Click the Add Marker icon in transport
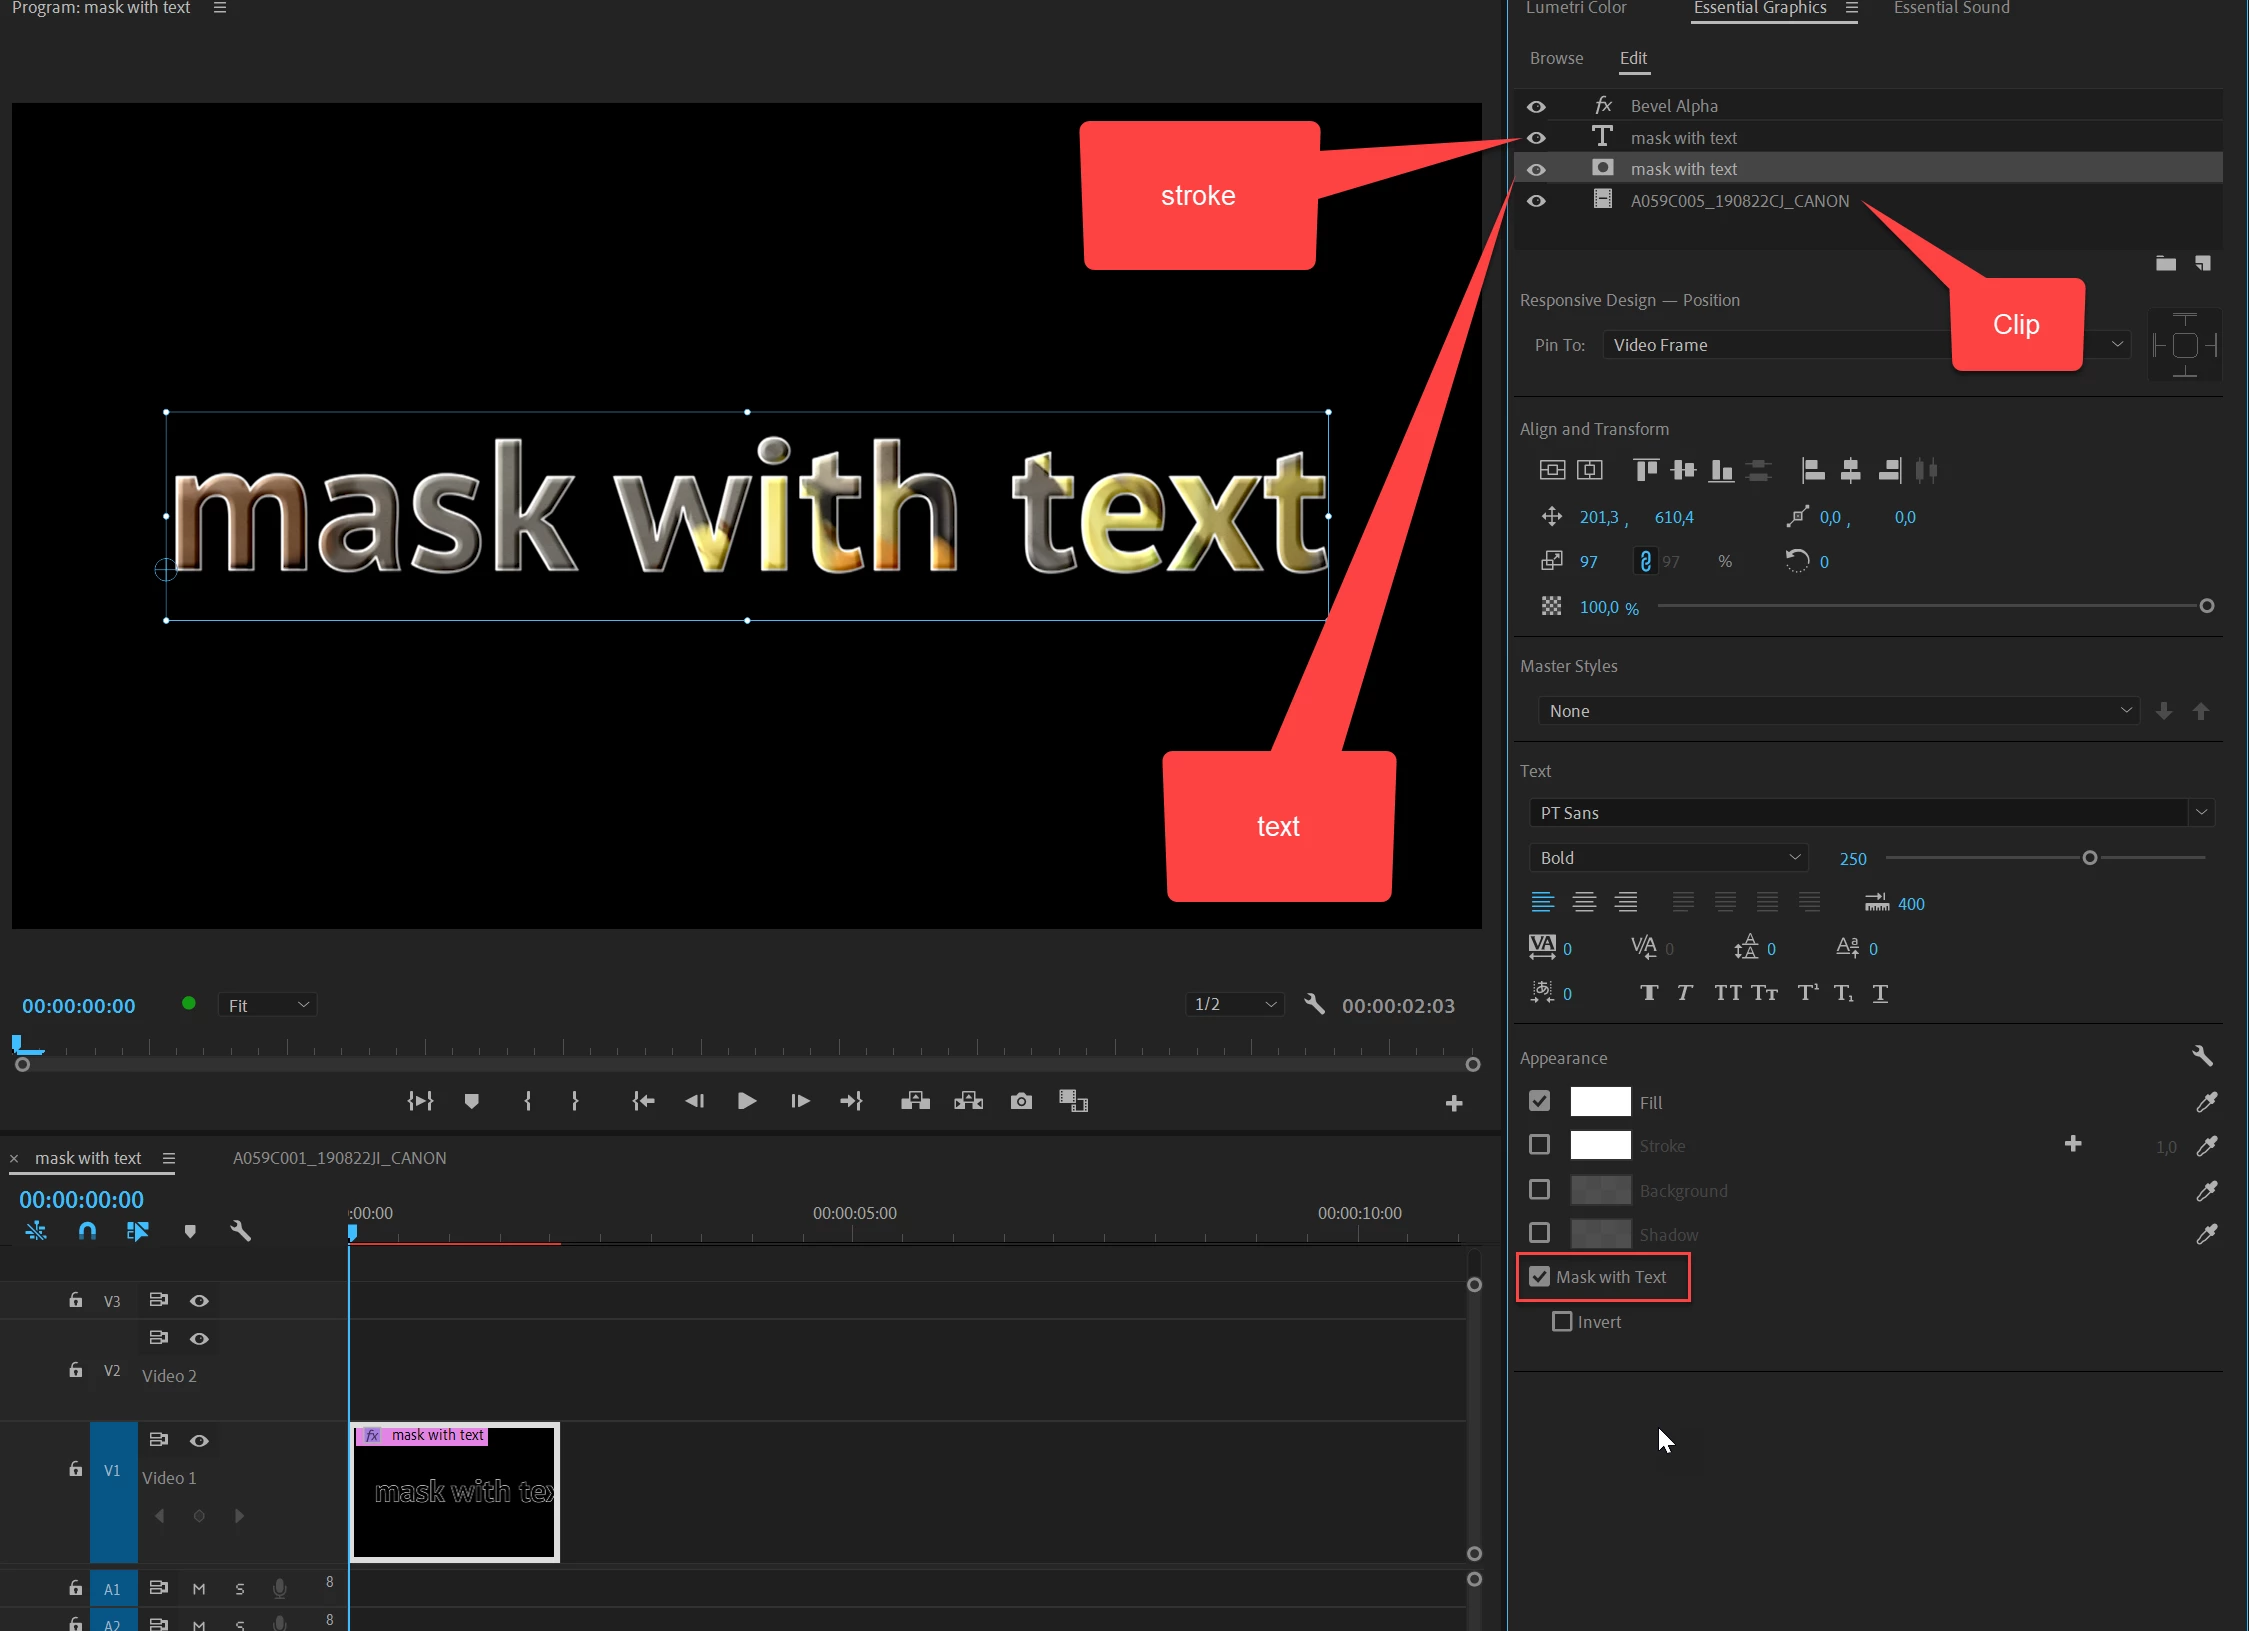Image resolution: width=2249 pixels, height=1631 pixels. [472, 1101]
